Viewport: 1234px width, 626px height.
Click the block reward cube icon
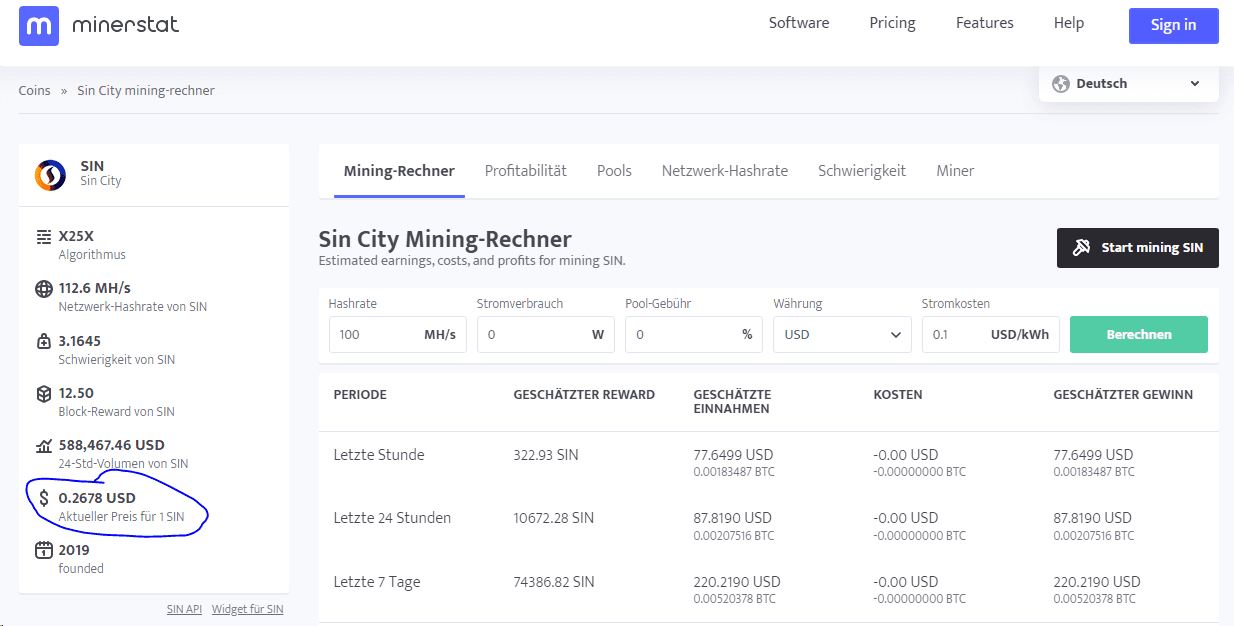tap(43, 394)
